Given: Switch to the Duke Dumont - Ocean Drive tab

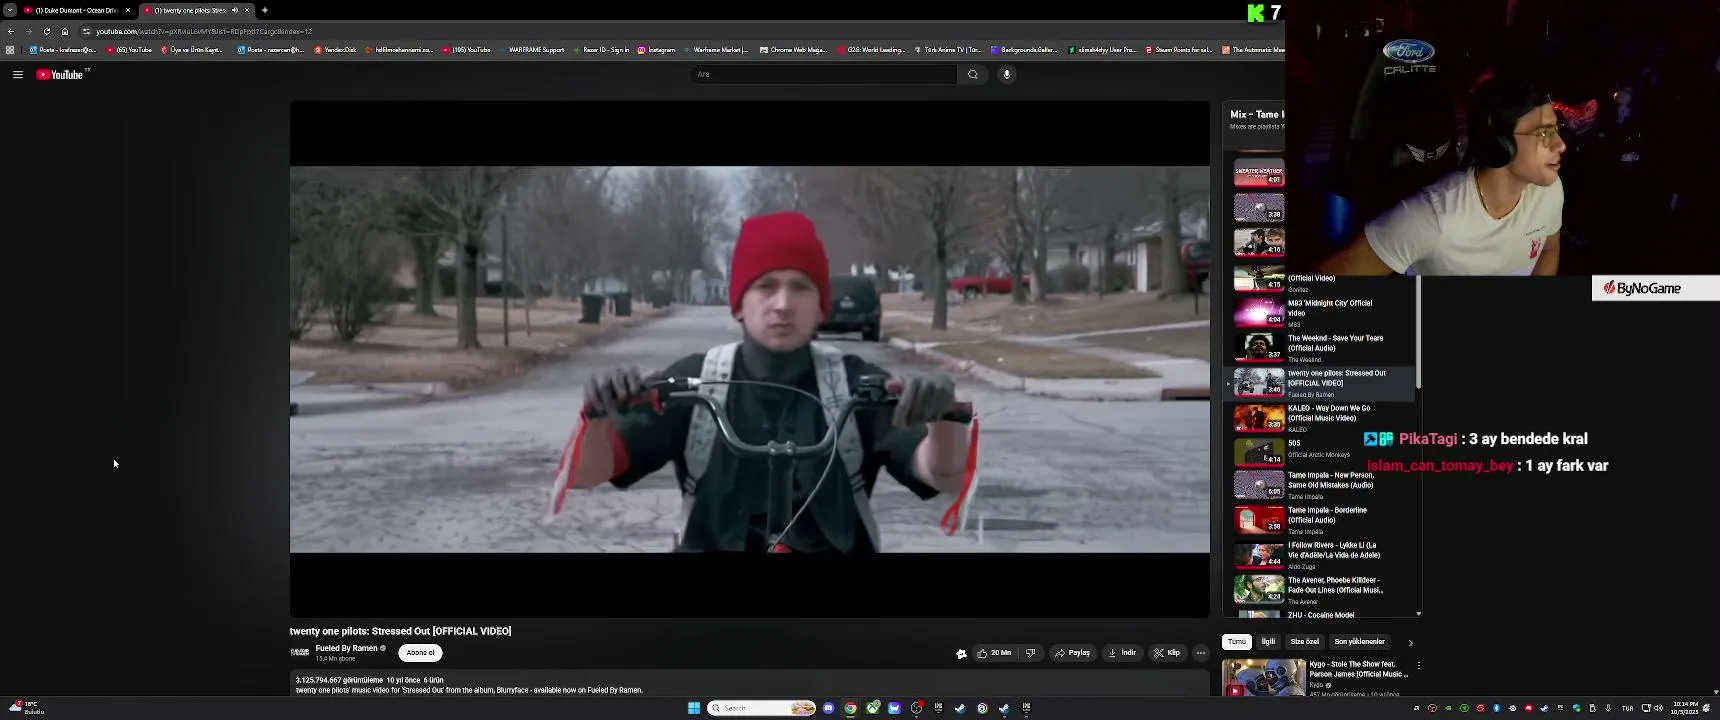Looking at the screenshot, I should (76, 10).
